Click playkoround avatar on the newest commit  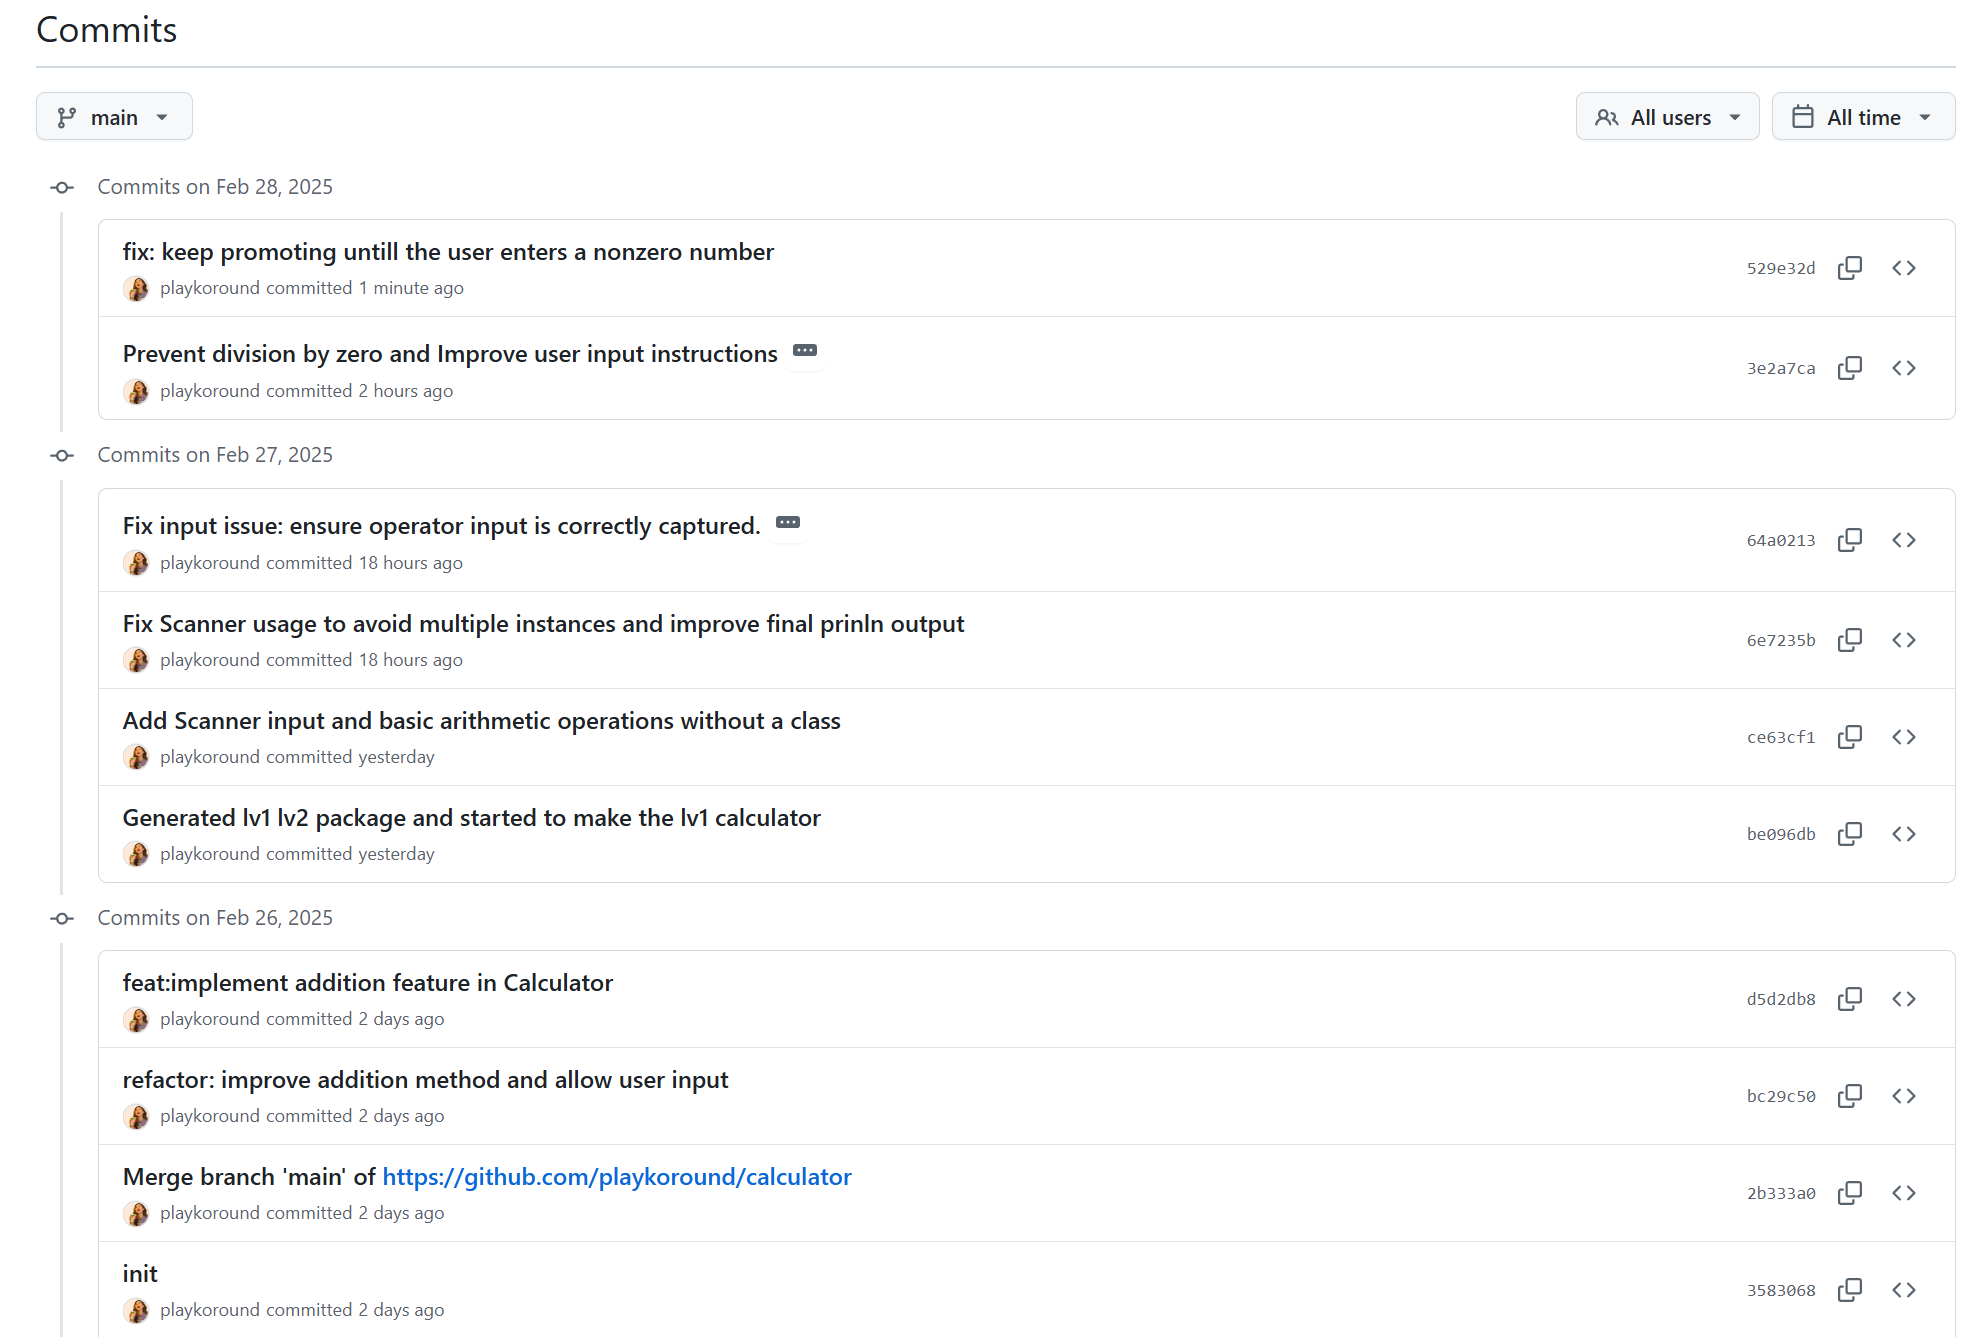click(137, 289)
